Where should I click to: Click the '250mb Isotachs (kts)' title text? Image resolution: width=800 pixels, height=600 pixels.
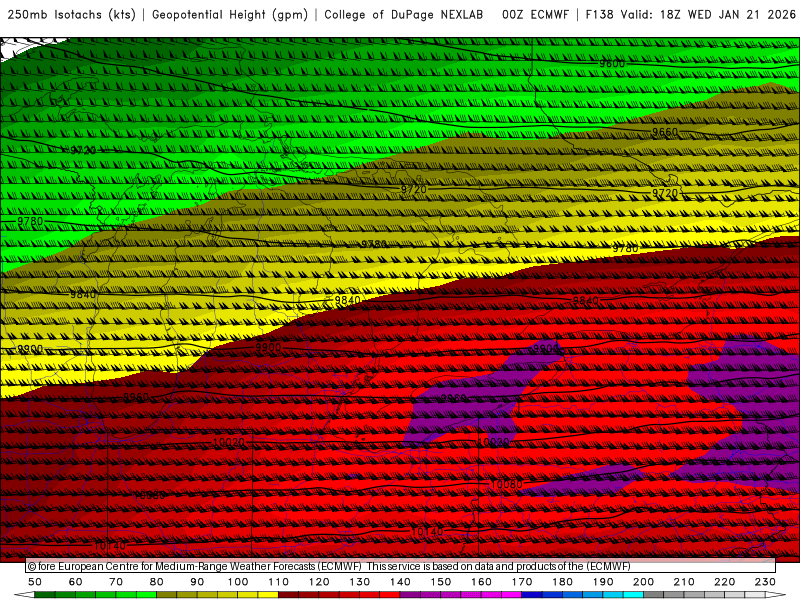click(72, 15)
